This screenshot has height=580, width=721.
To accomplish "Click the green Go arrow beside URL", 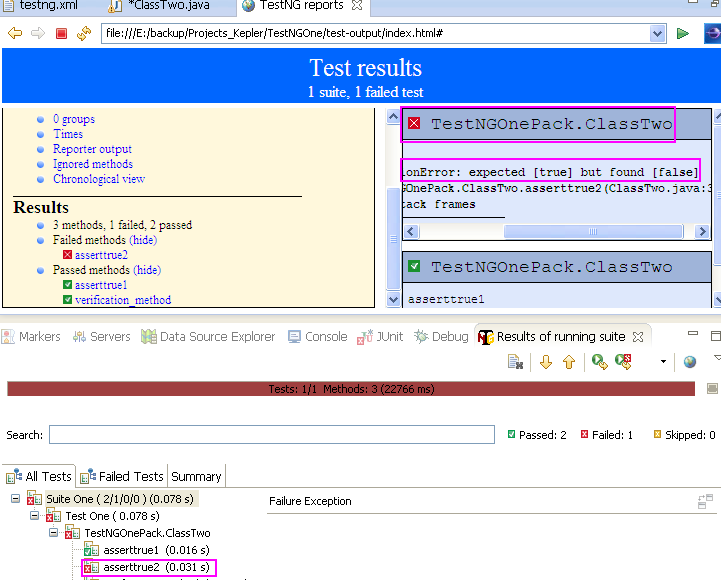I will pyautogui.click(x=683, y=33).
